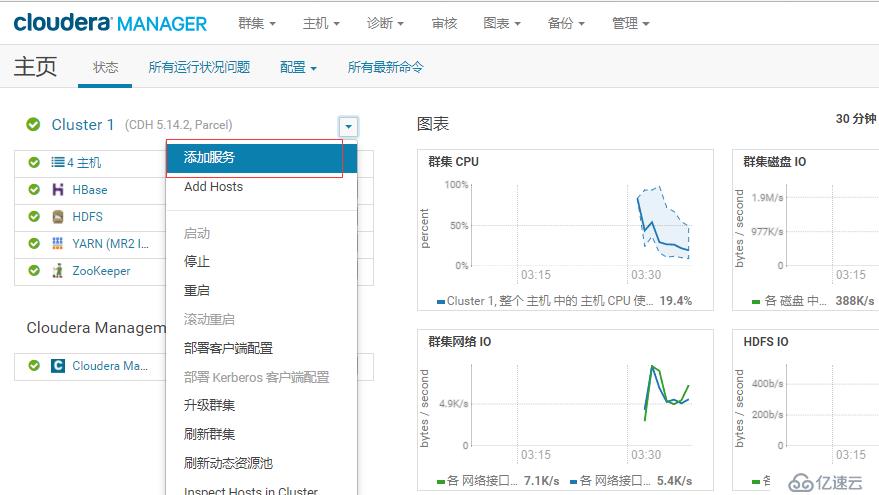Screen dimensions: 879x495
Task: Click the green health icon beside 4 主机
Action: [34, 163]
